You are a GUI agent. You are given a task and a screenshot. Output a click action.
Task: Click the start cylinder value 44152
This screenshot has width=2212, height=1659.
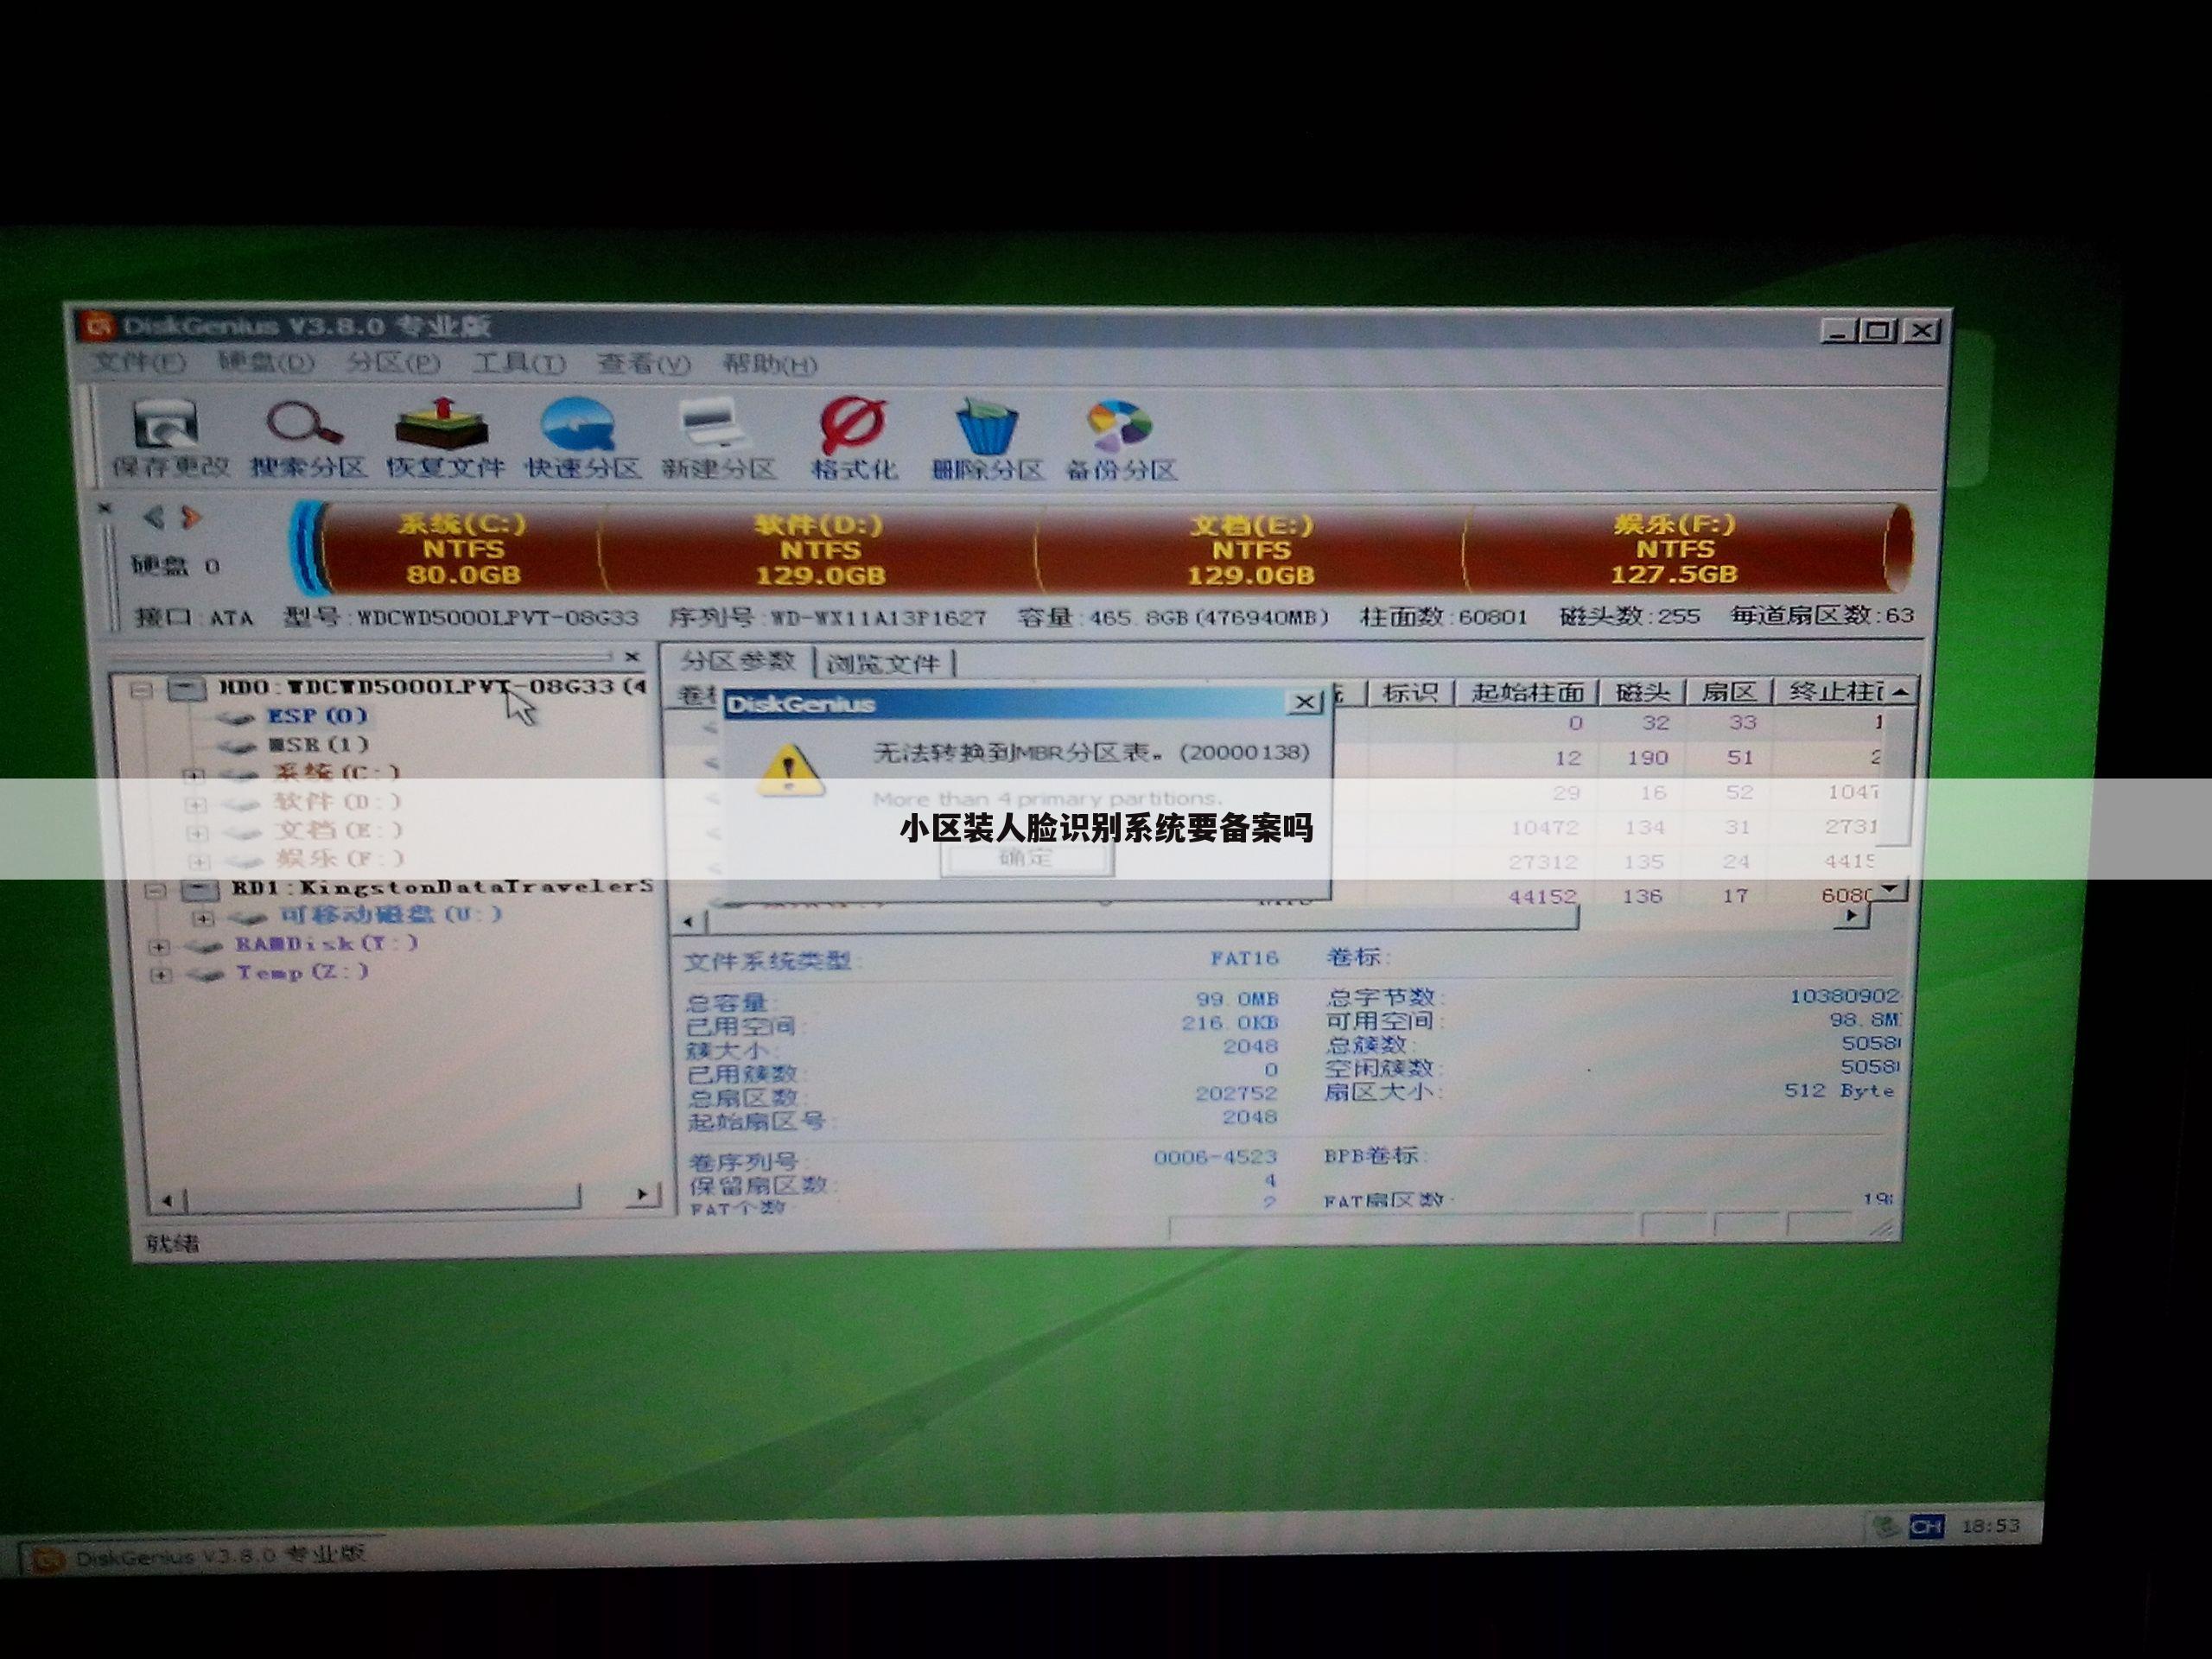[x=1542, y=897]
